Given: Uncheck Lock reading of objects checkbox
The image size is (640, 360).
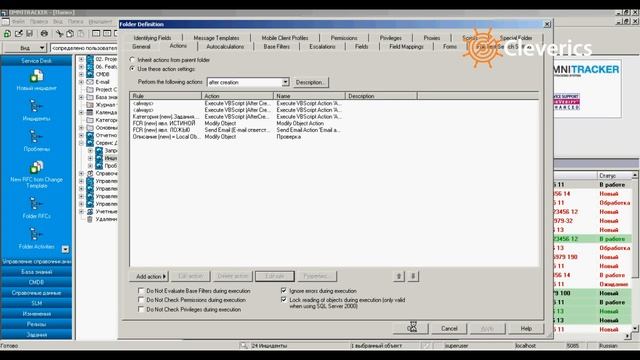Looking at the screenshot, I should point(284,300).
